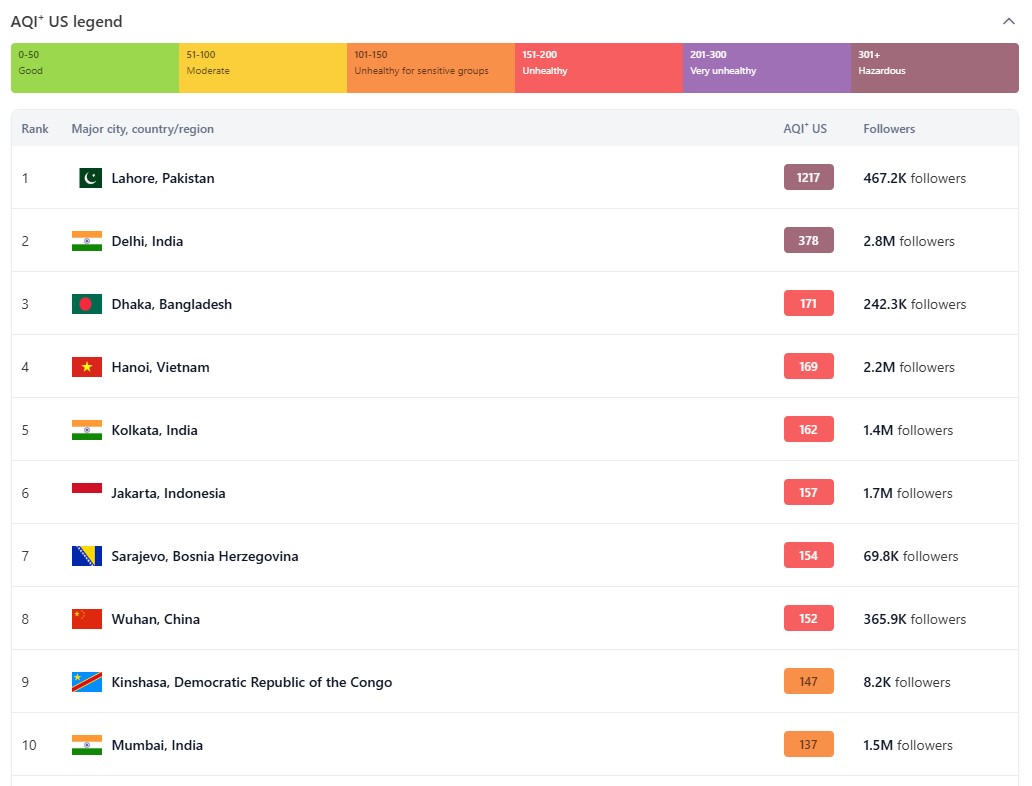Select Kinshasa, Democratic Republic of the Congo
Image resolution: width=1032 pixels, height=786 pixels.
click(x=251, y=682)
